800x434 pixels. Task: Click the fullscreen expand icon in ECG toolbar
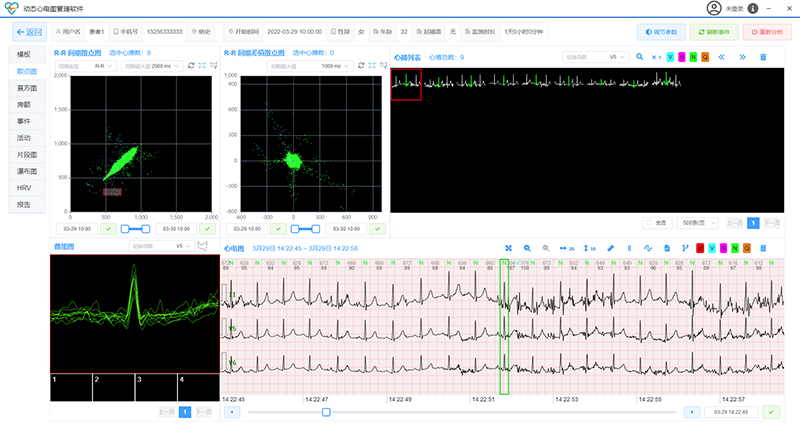pyautogui.click(x=508, y=248)
